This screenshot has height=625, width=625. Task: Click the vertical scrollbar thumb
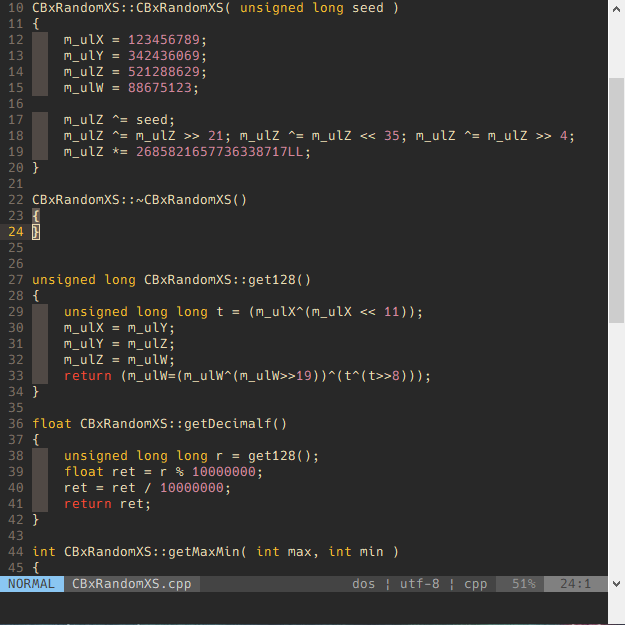tap(616, 200)
